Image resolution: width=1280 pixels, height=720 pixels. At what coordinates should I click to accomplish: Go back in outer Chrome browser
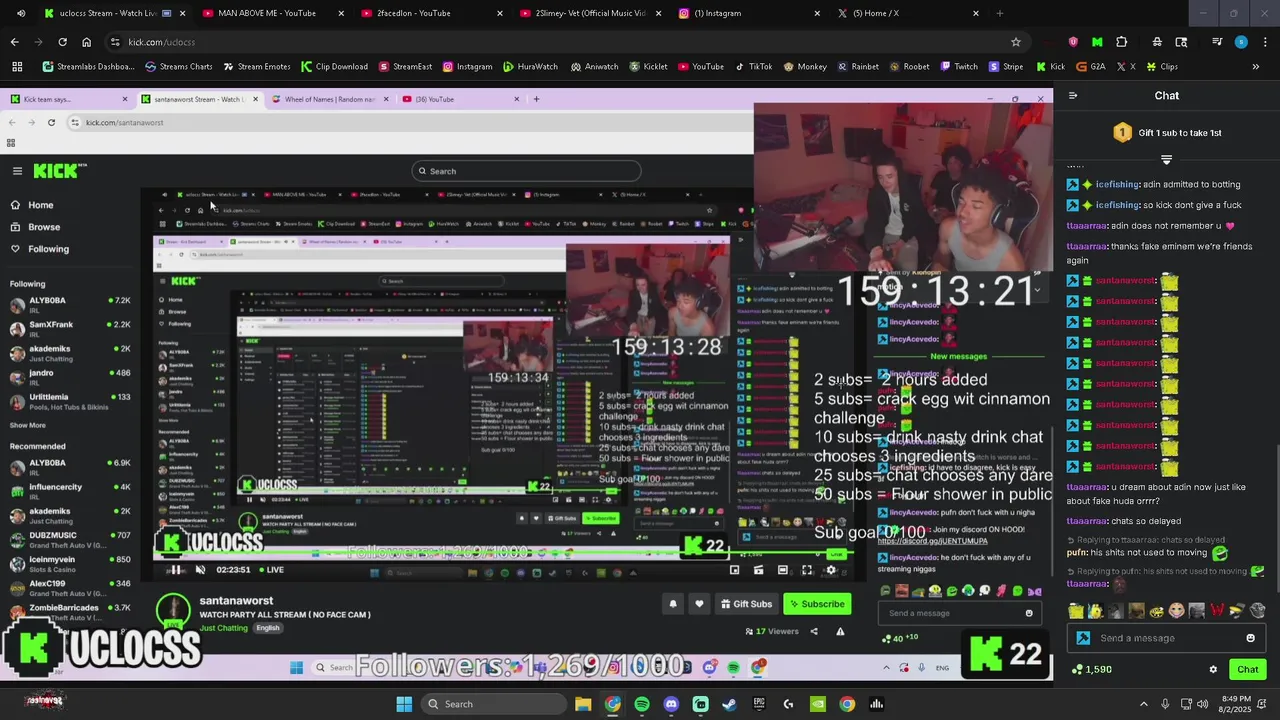pos(14,42)
